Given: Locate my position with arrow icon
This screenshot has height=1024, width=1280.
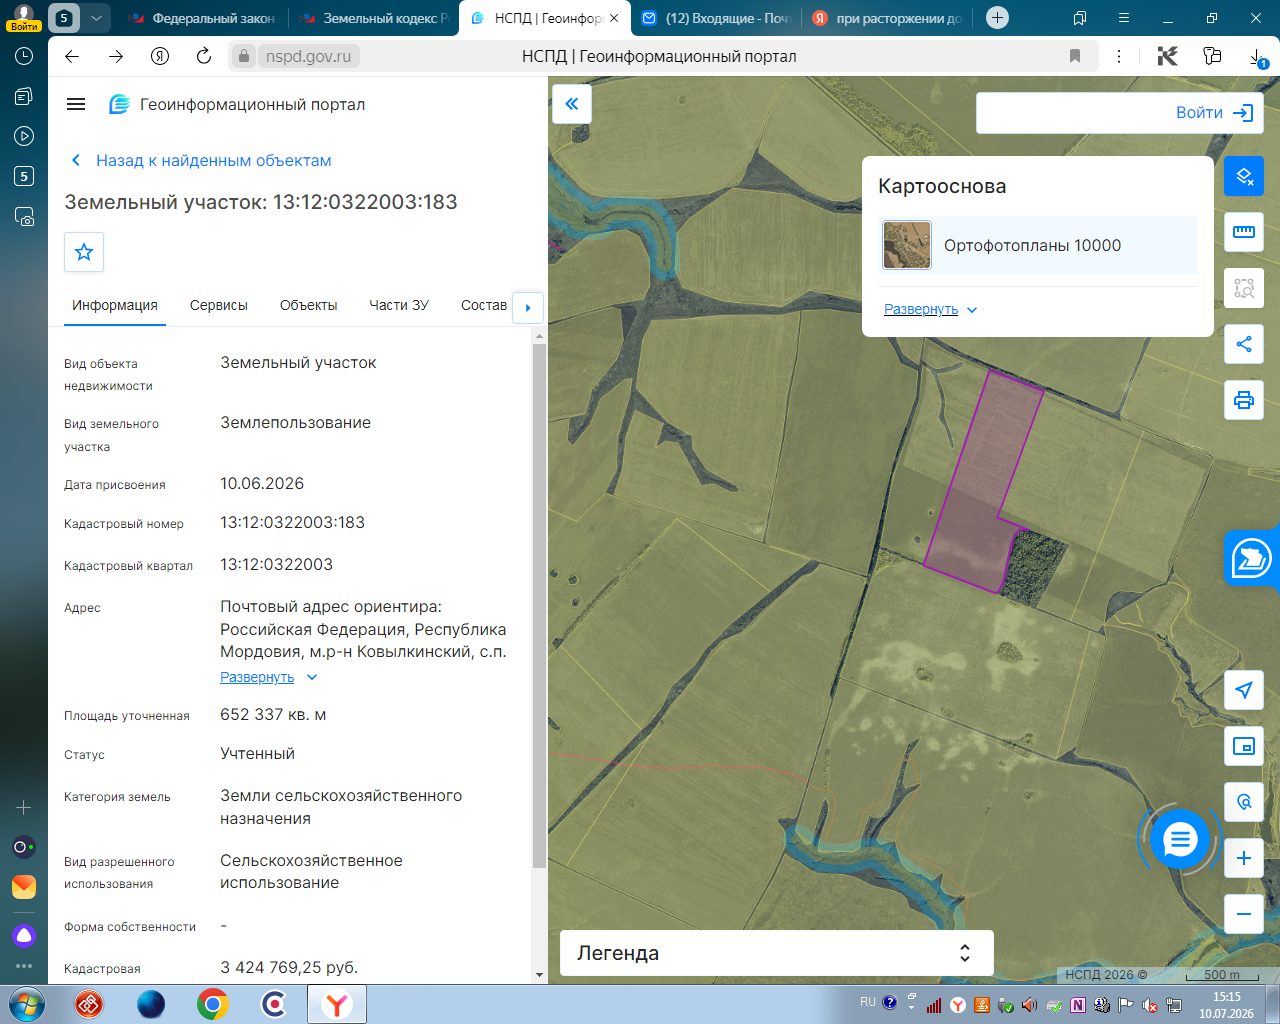Looking at the screenshot, I should point(1244,690).
